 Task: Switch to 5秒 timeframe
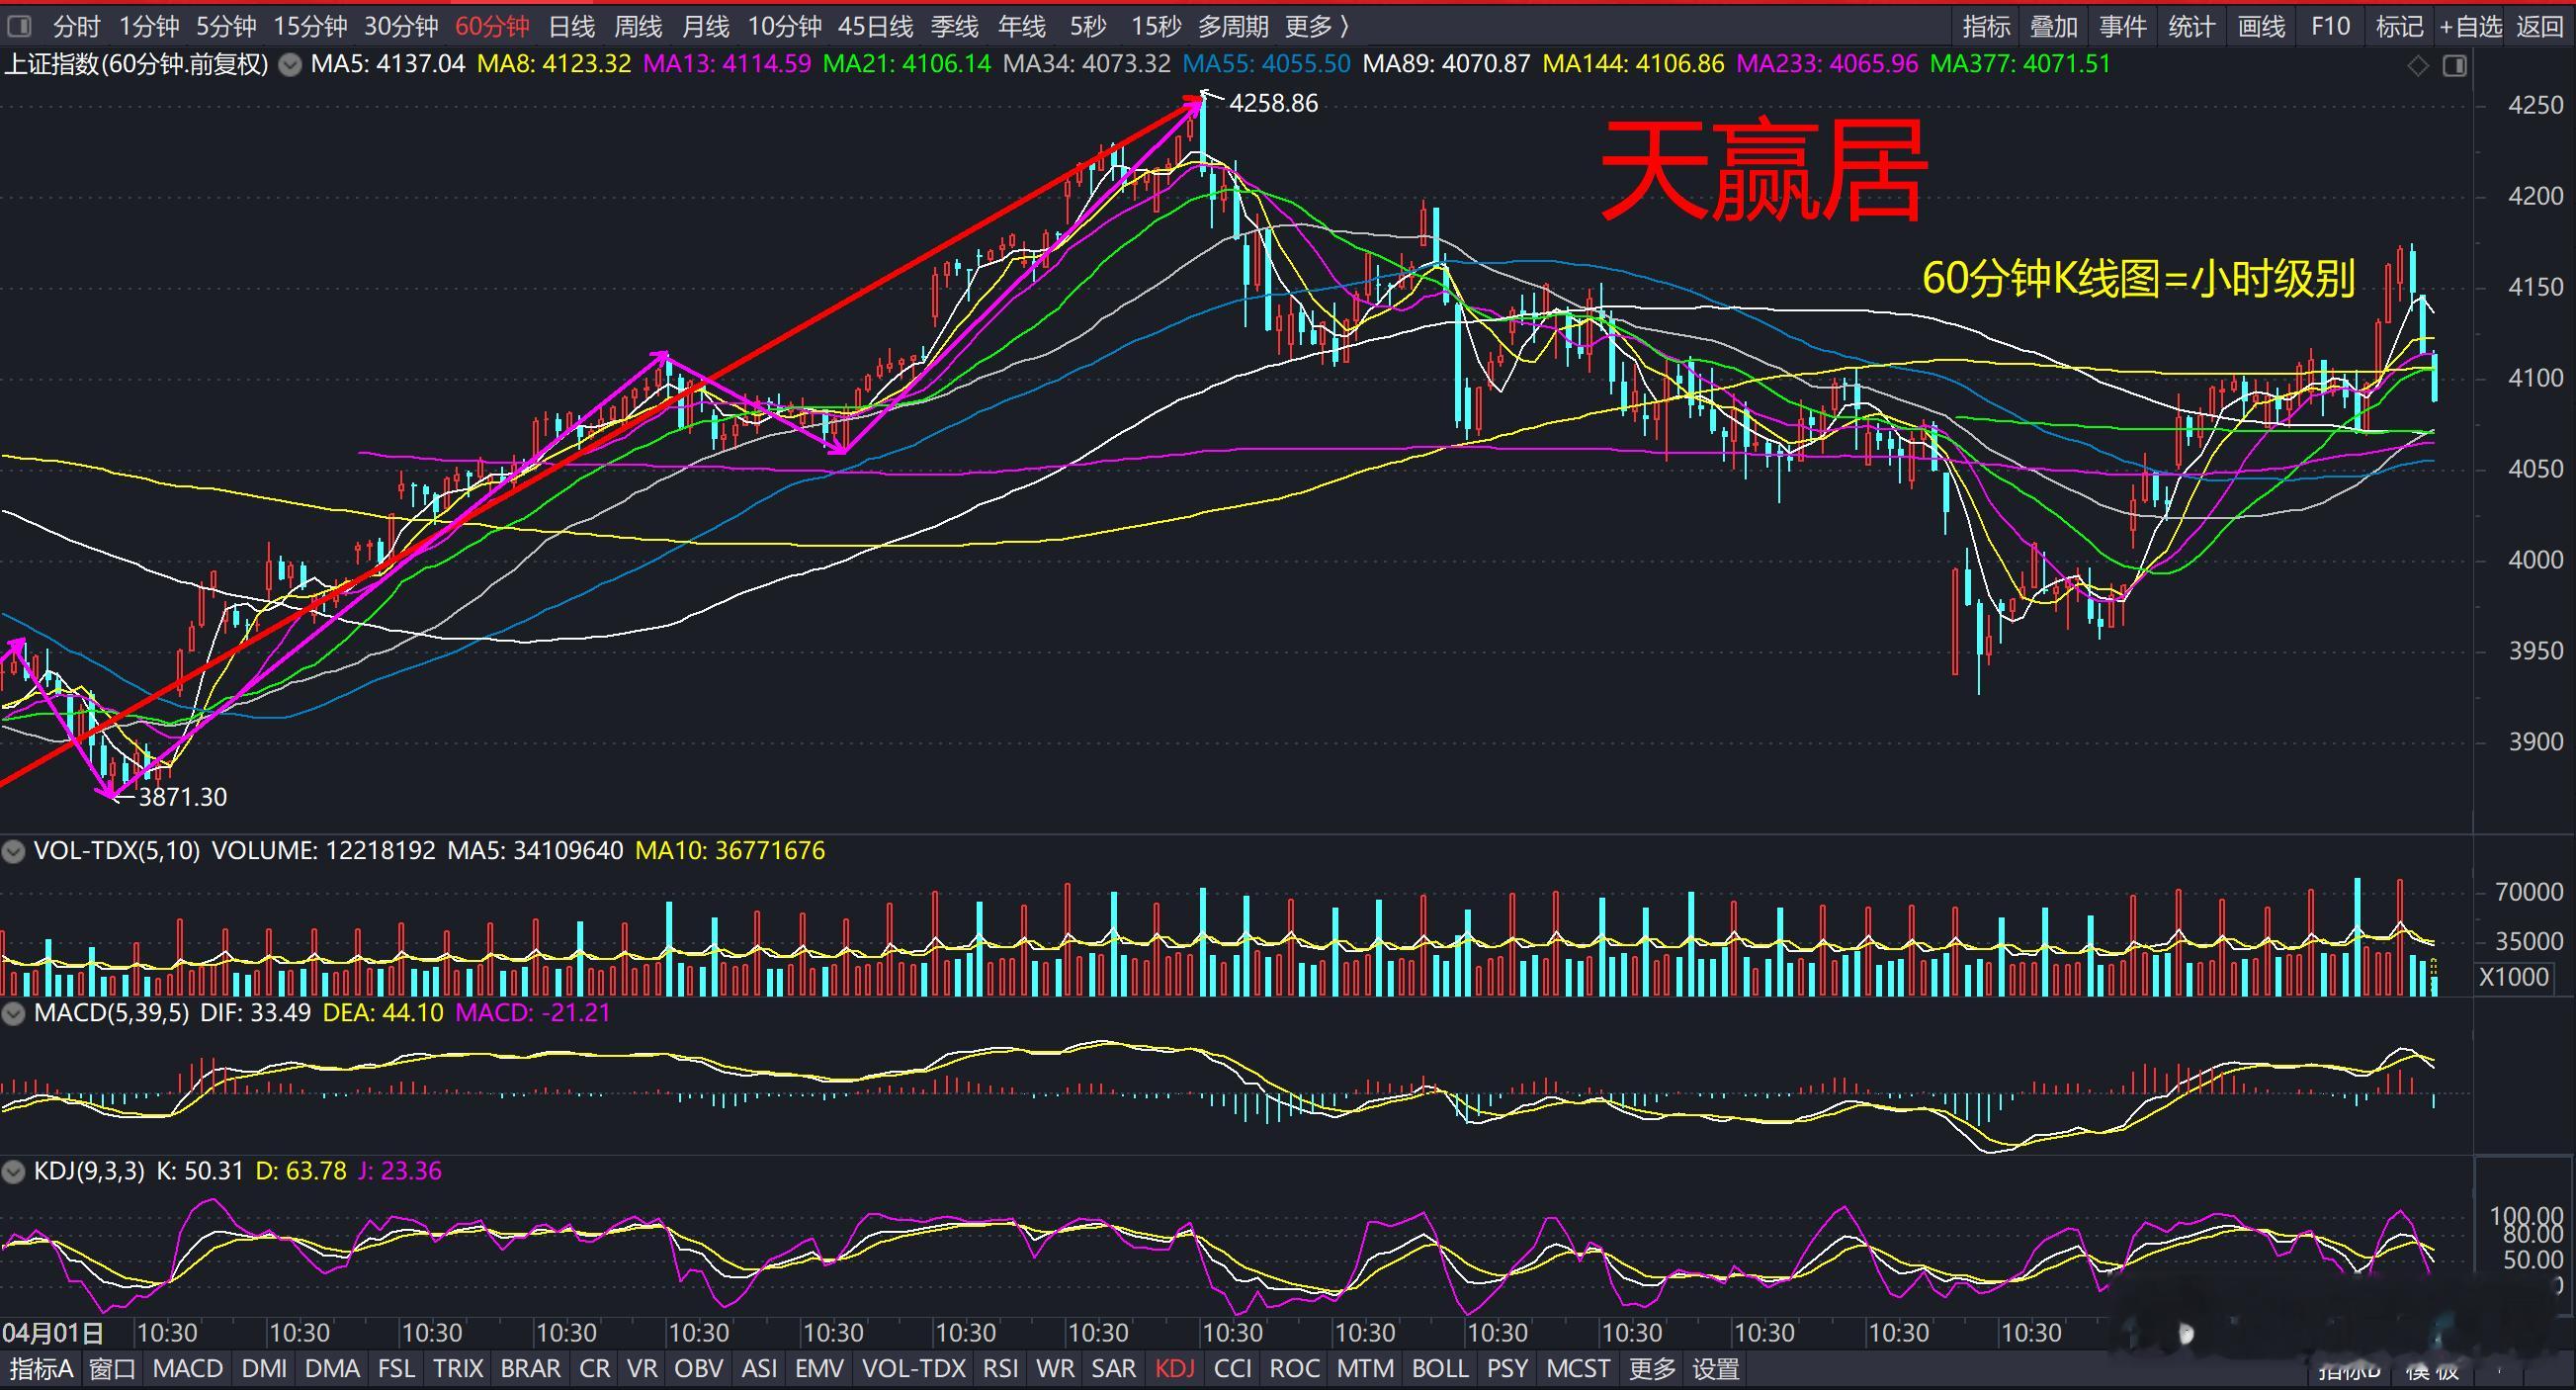(x=1088, y=26)
